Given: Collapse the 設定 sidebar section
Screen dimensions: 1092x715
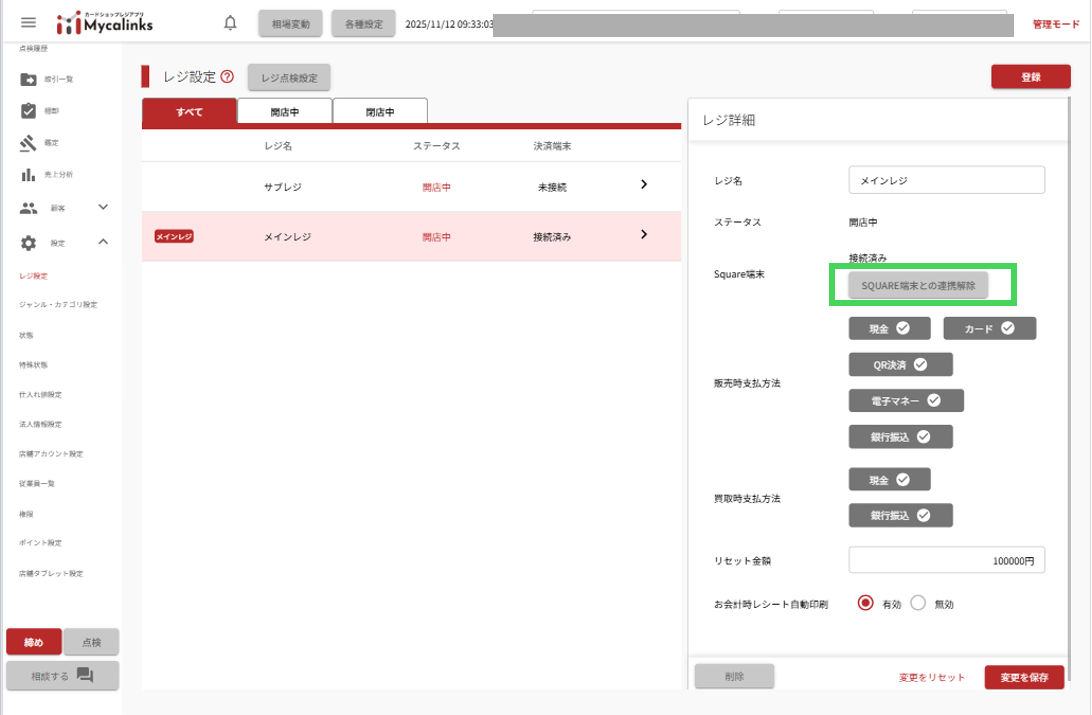Looking at the screenshot, I should [x=103, y=241].
